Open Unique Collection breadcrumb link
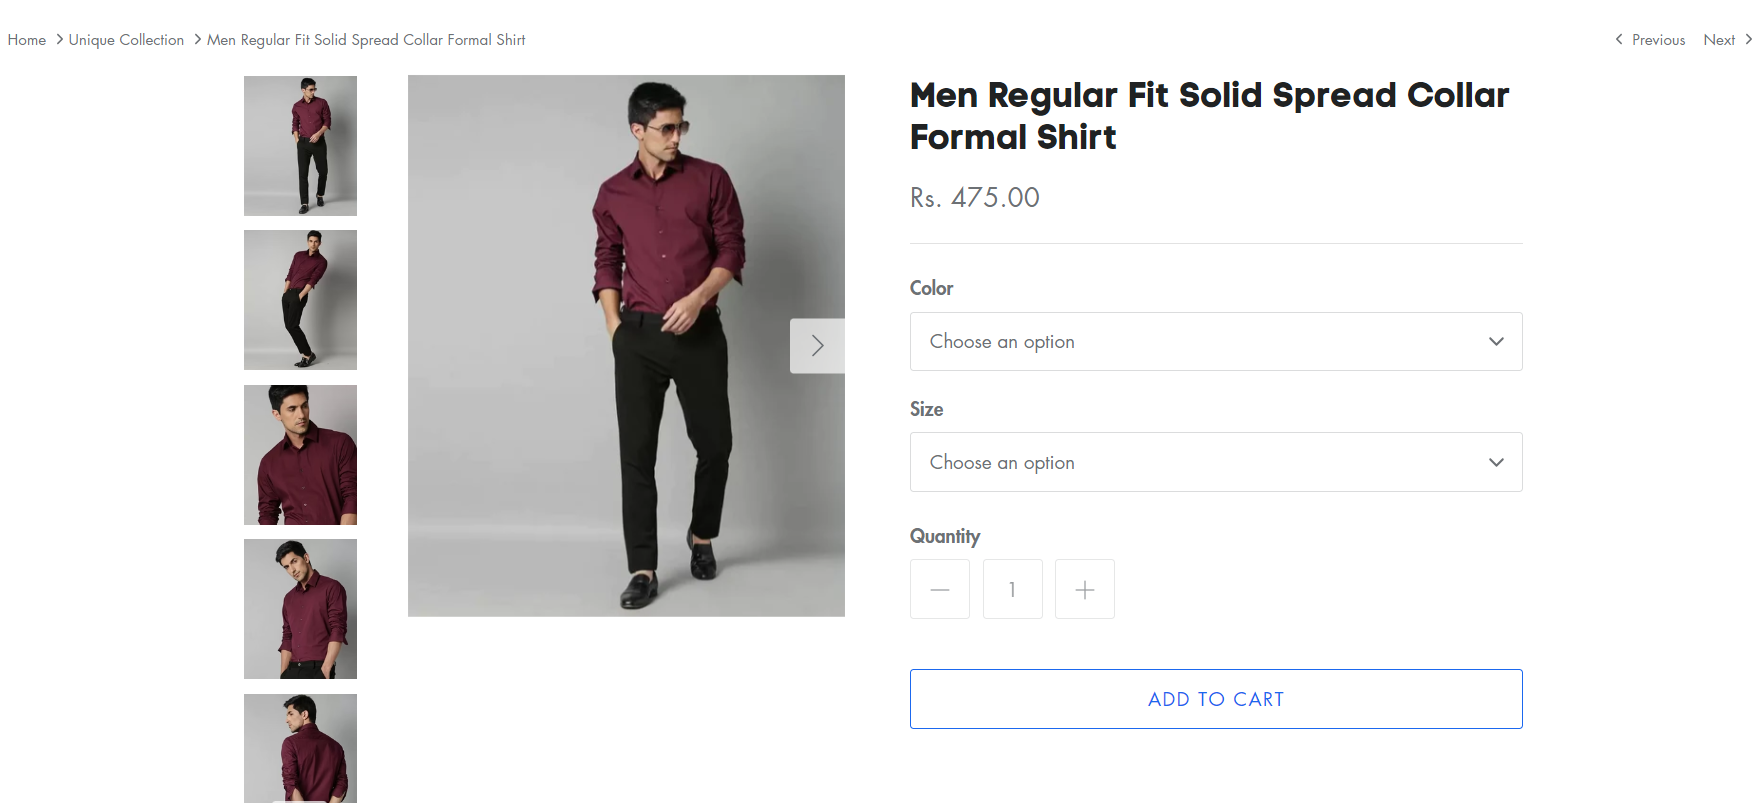 click(126, 40)
